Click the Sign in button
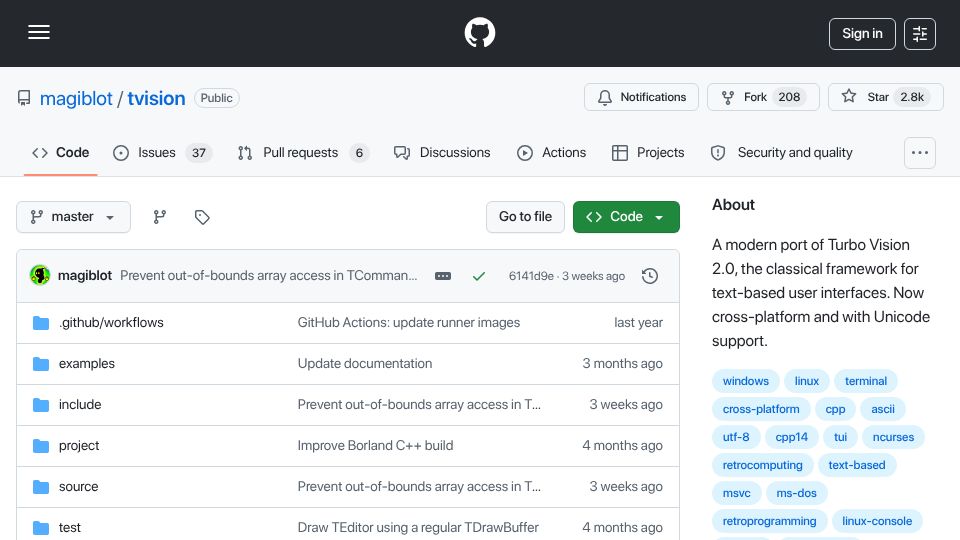This screenshot has width=960, height=540. point(862,34)
